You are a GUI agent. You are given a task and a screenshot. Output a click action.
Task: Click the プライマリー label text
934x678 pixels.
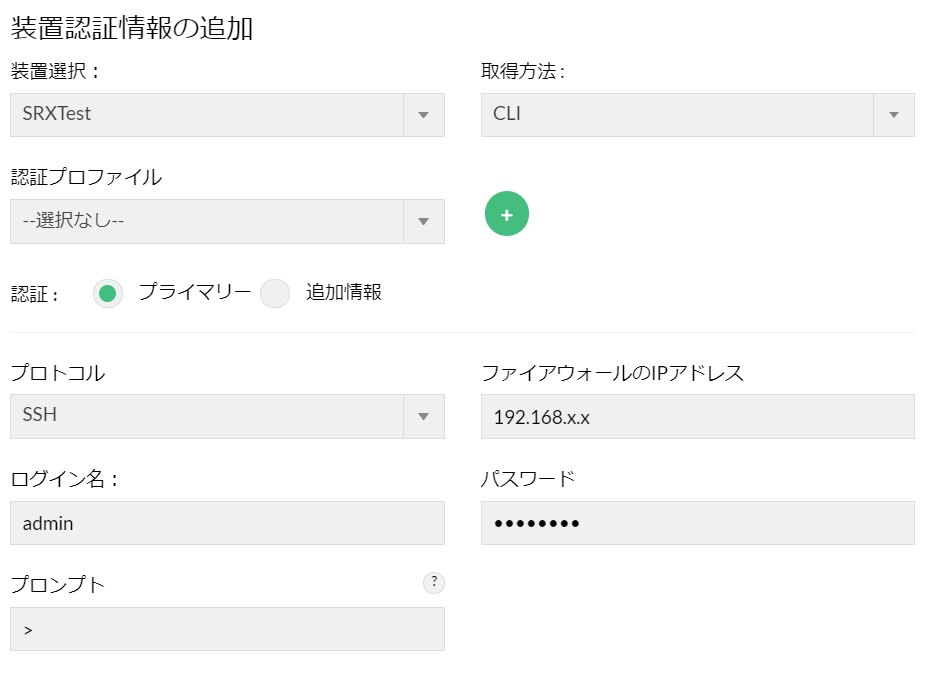click(x=194, y=292)
